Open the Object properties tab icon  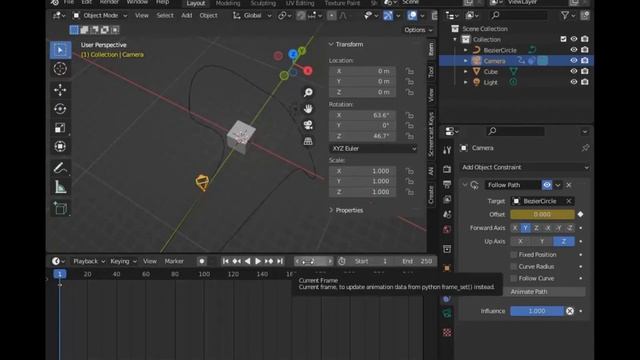[447, 268]
